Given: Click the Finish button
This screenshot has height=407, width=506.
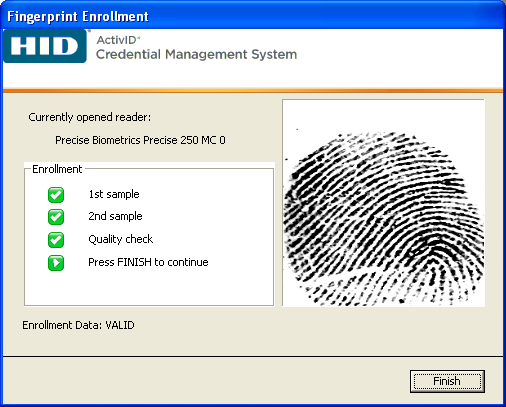Looking at the screenshot, I should (x=447, y=381).
